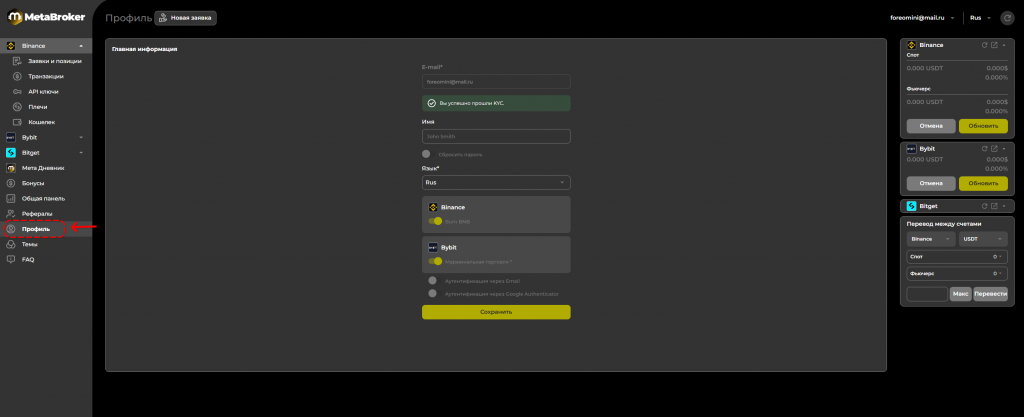Click the Плечи sidebar icon
This screenshot has height=417, width=1024.
tap(17, 107)
